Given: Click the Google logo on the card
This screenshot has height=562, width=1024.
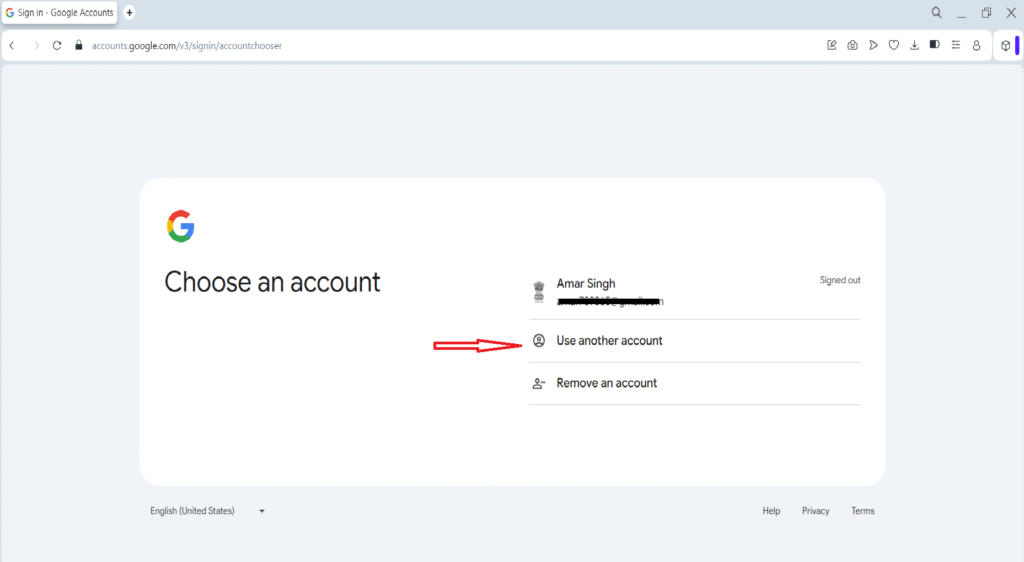Looking at the screenshot, I should click(181, 226).
